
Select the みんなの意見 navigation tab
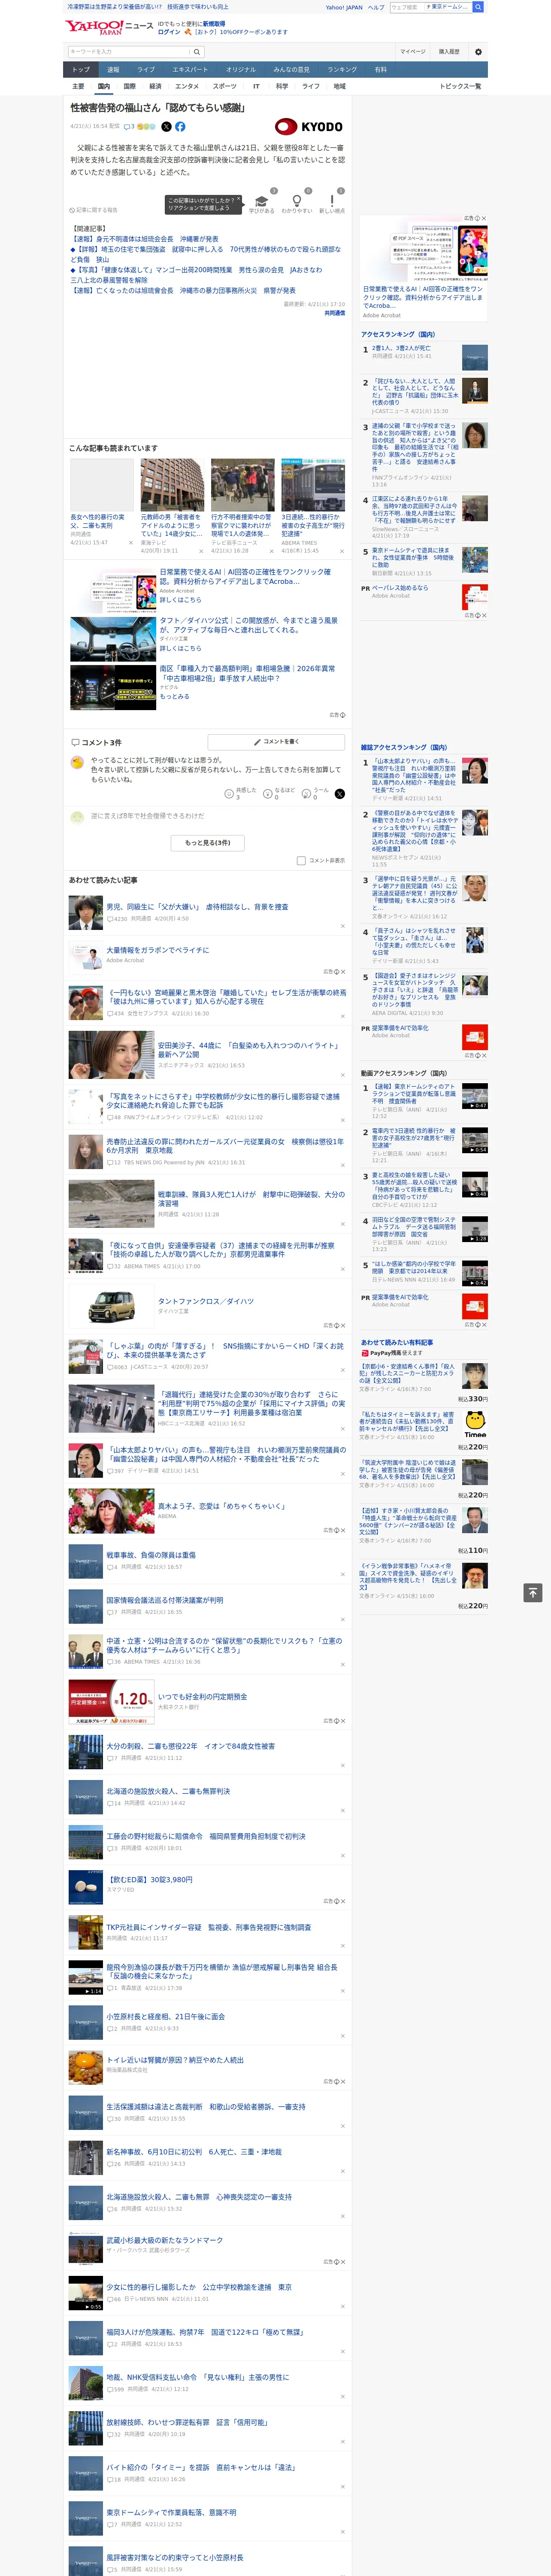[291, 70]
